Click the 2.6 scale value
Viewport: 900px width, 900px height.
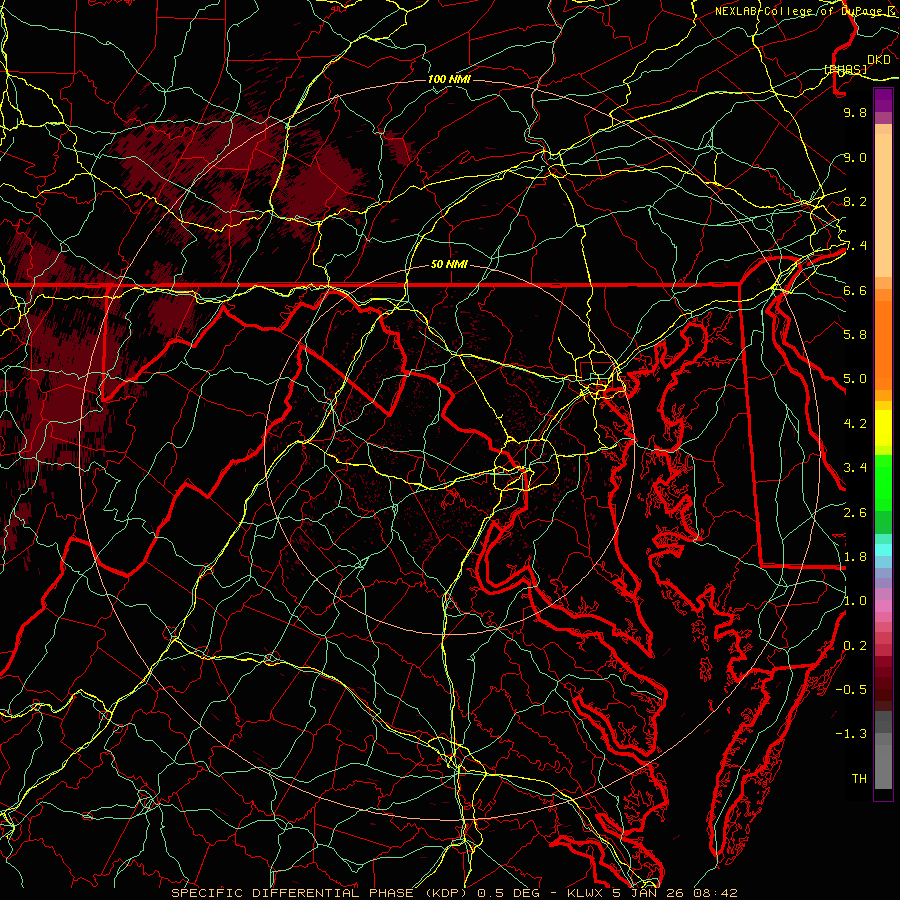tap(855, 512)
